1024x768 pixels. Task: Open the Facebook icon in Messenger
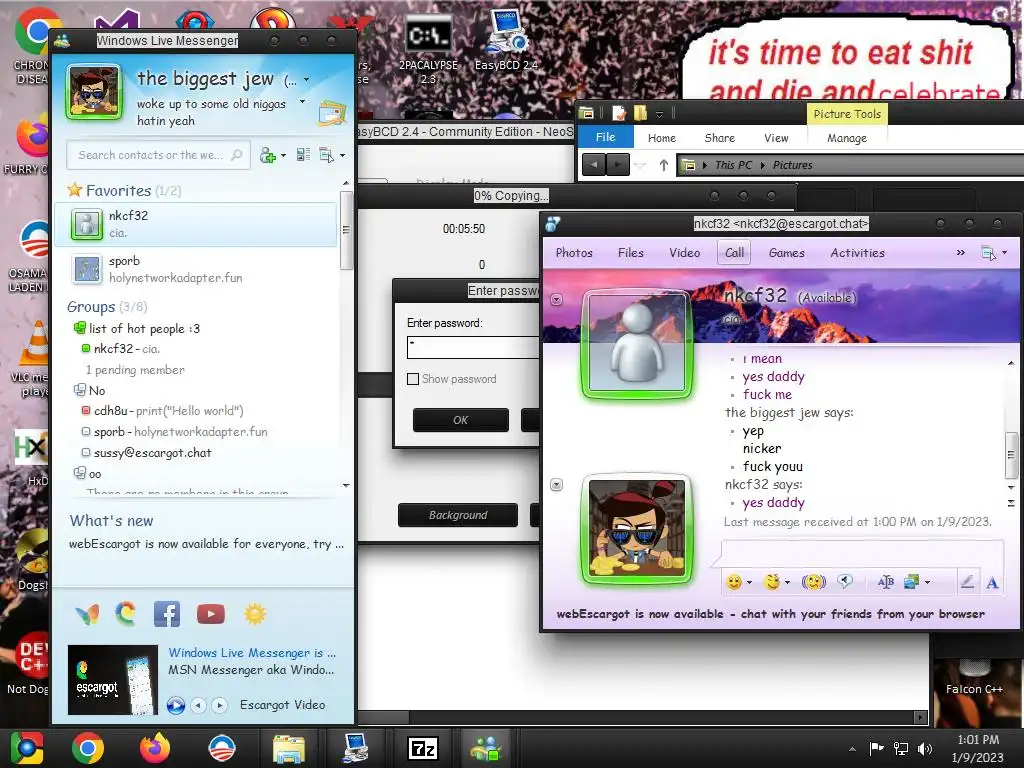click(167, 614)
